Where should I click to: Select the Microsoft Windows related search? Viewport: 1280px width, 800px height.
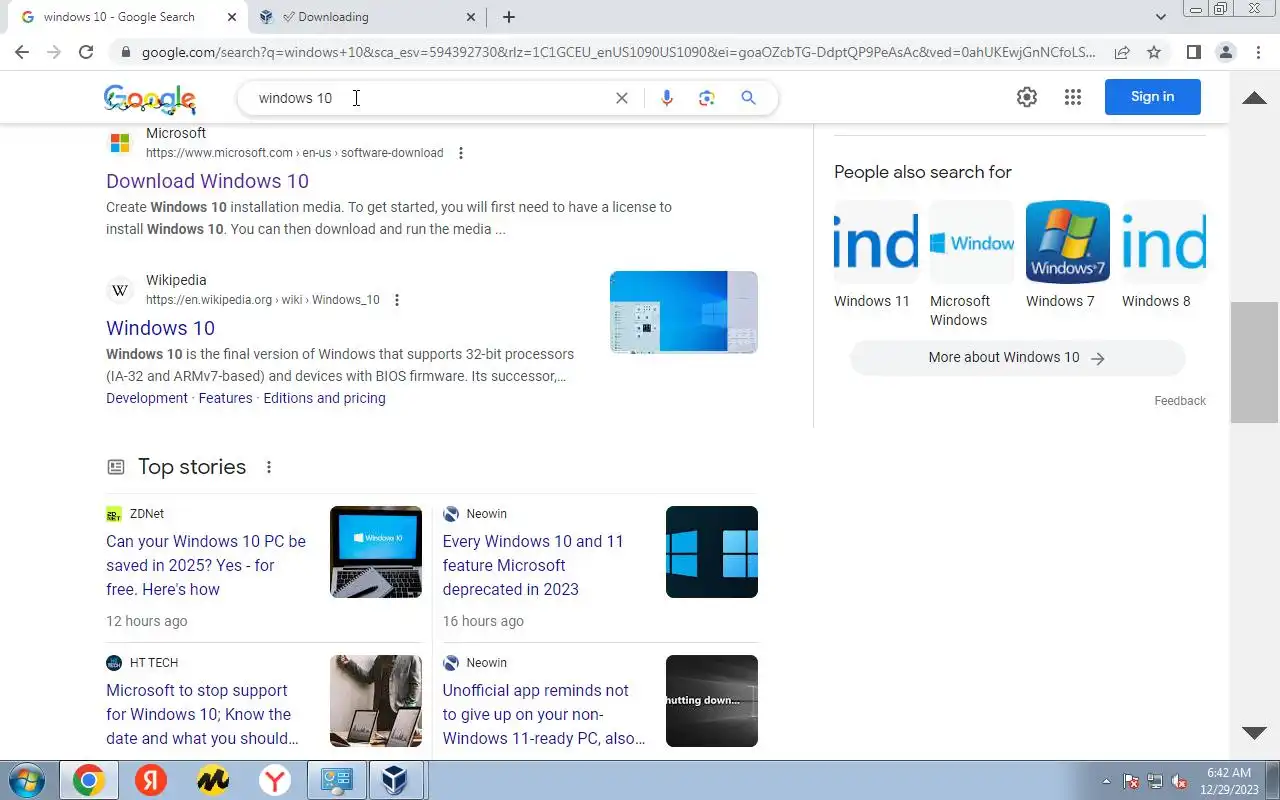tap(971, 265)
